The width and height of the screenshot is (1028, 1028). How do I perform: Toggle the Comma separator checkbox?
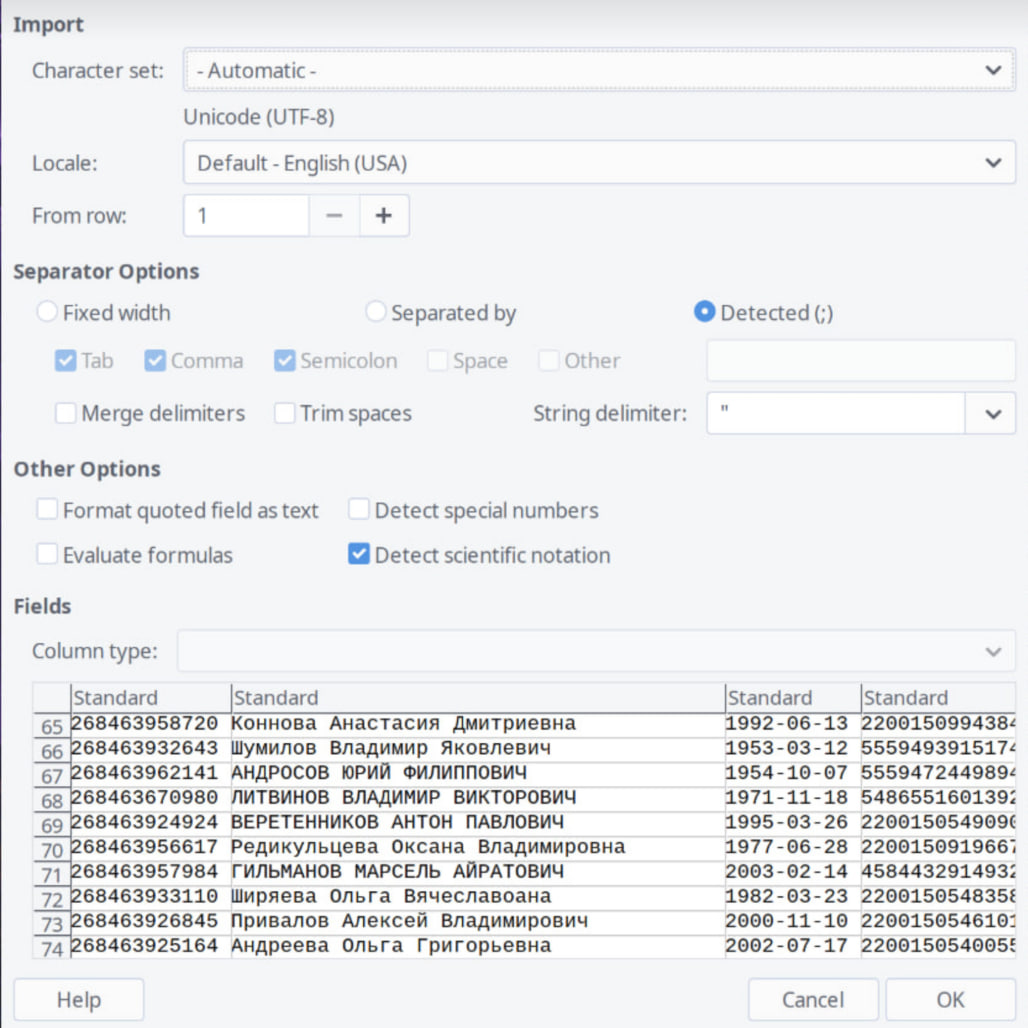tap(155, 361)
